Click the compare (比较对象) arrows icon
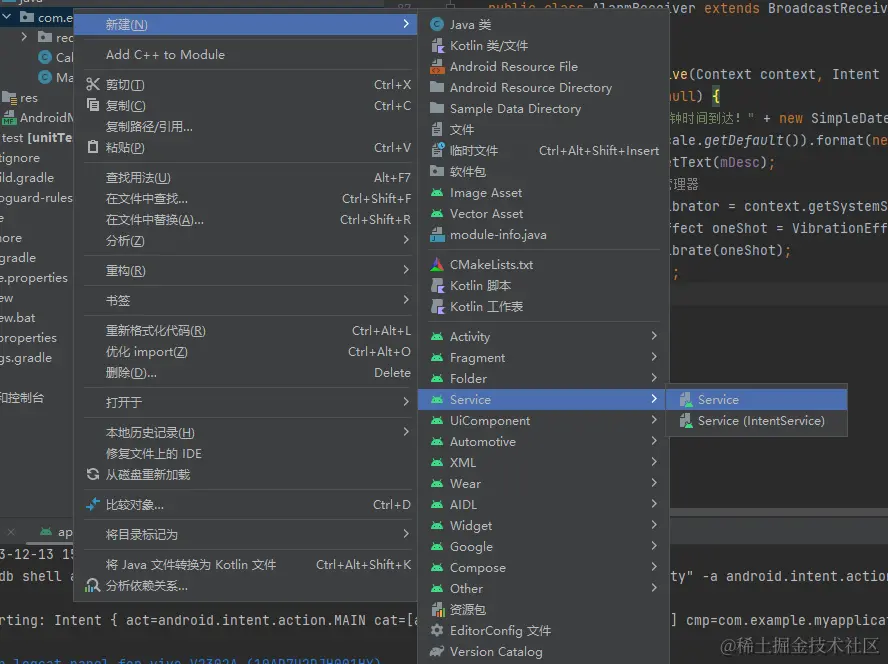The height and width of the screenshot is (664, 888). [92, 504]
